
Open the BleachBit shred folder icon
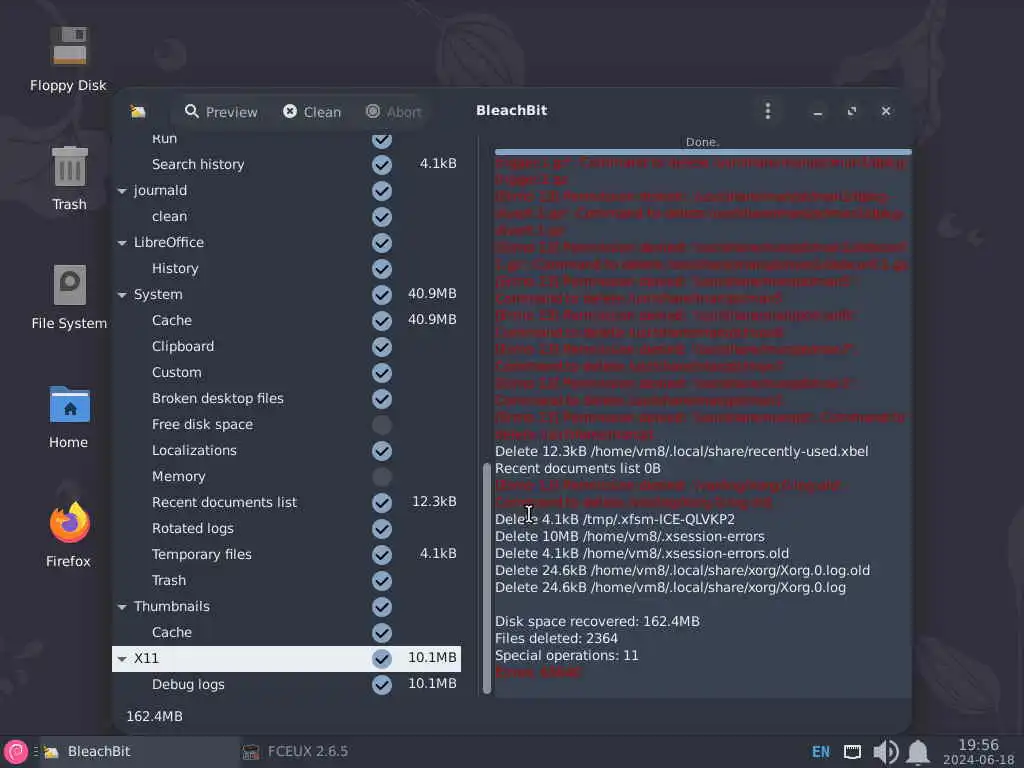tap(138, 112)
